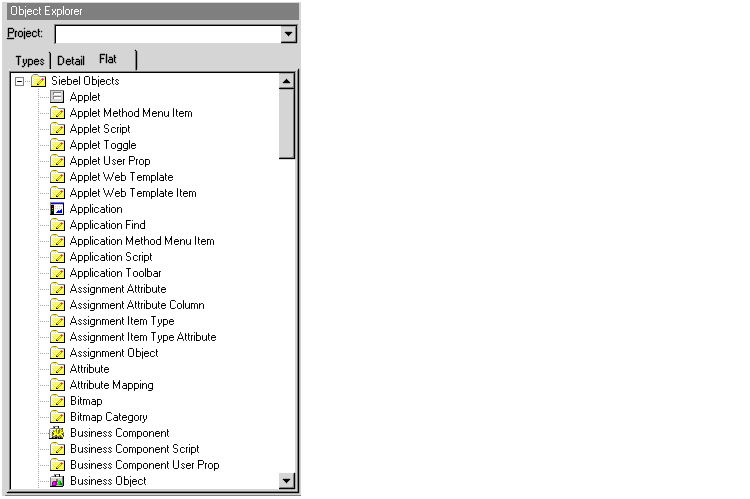Image resolution: width=750 pixels, height=499 pixels.
Task: Click the Applet Web Template folder icon
Action: click(x=57, y=177)
